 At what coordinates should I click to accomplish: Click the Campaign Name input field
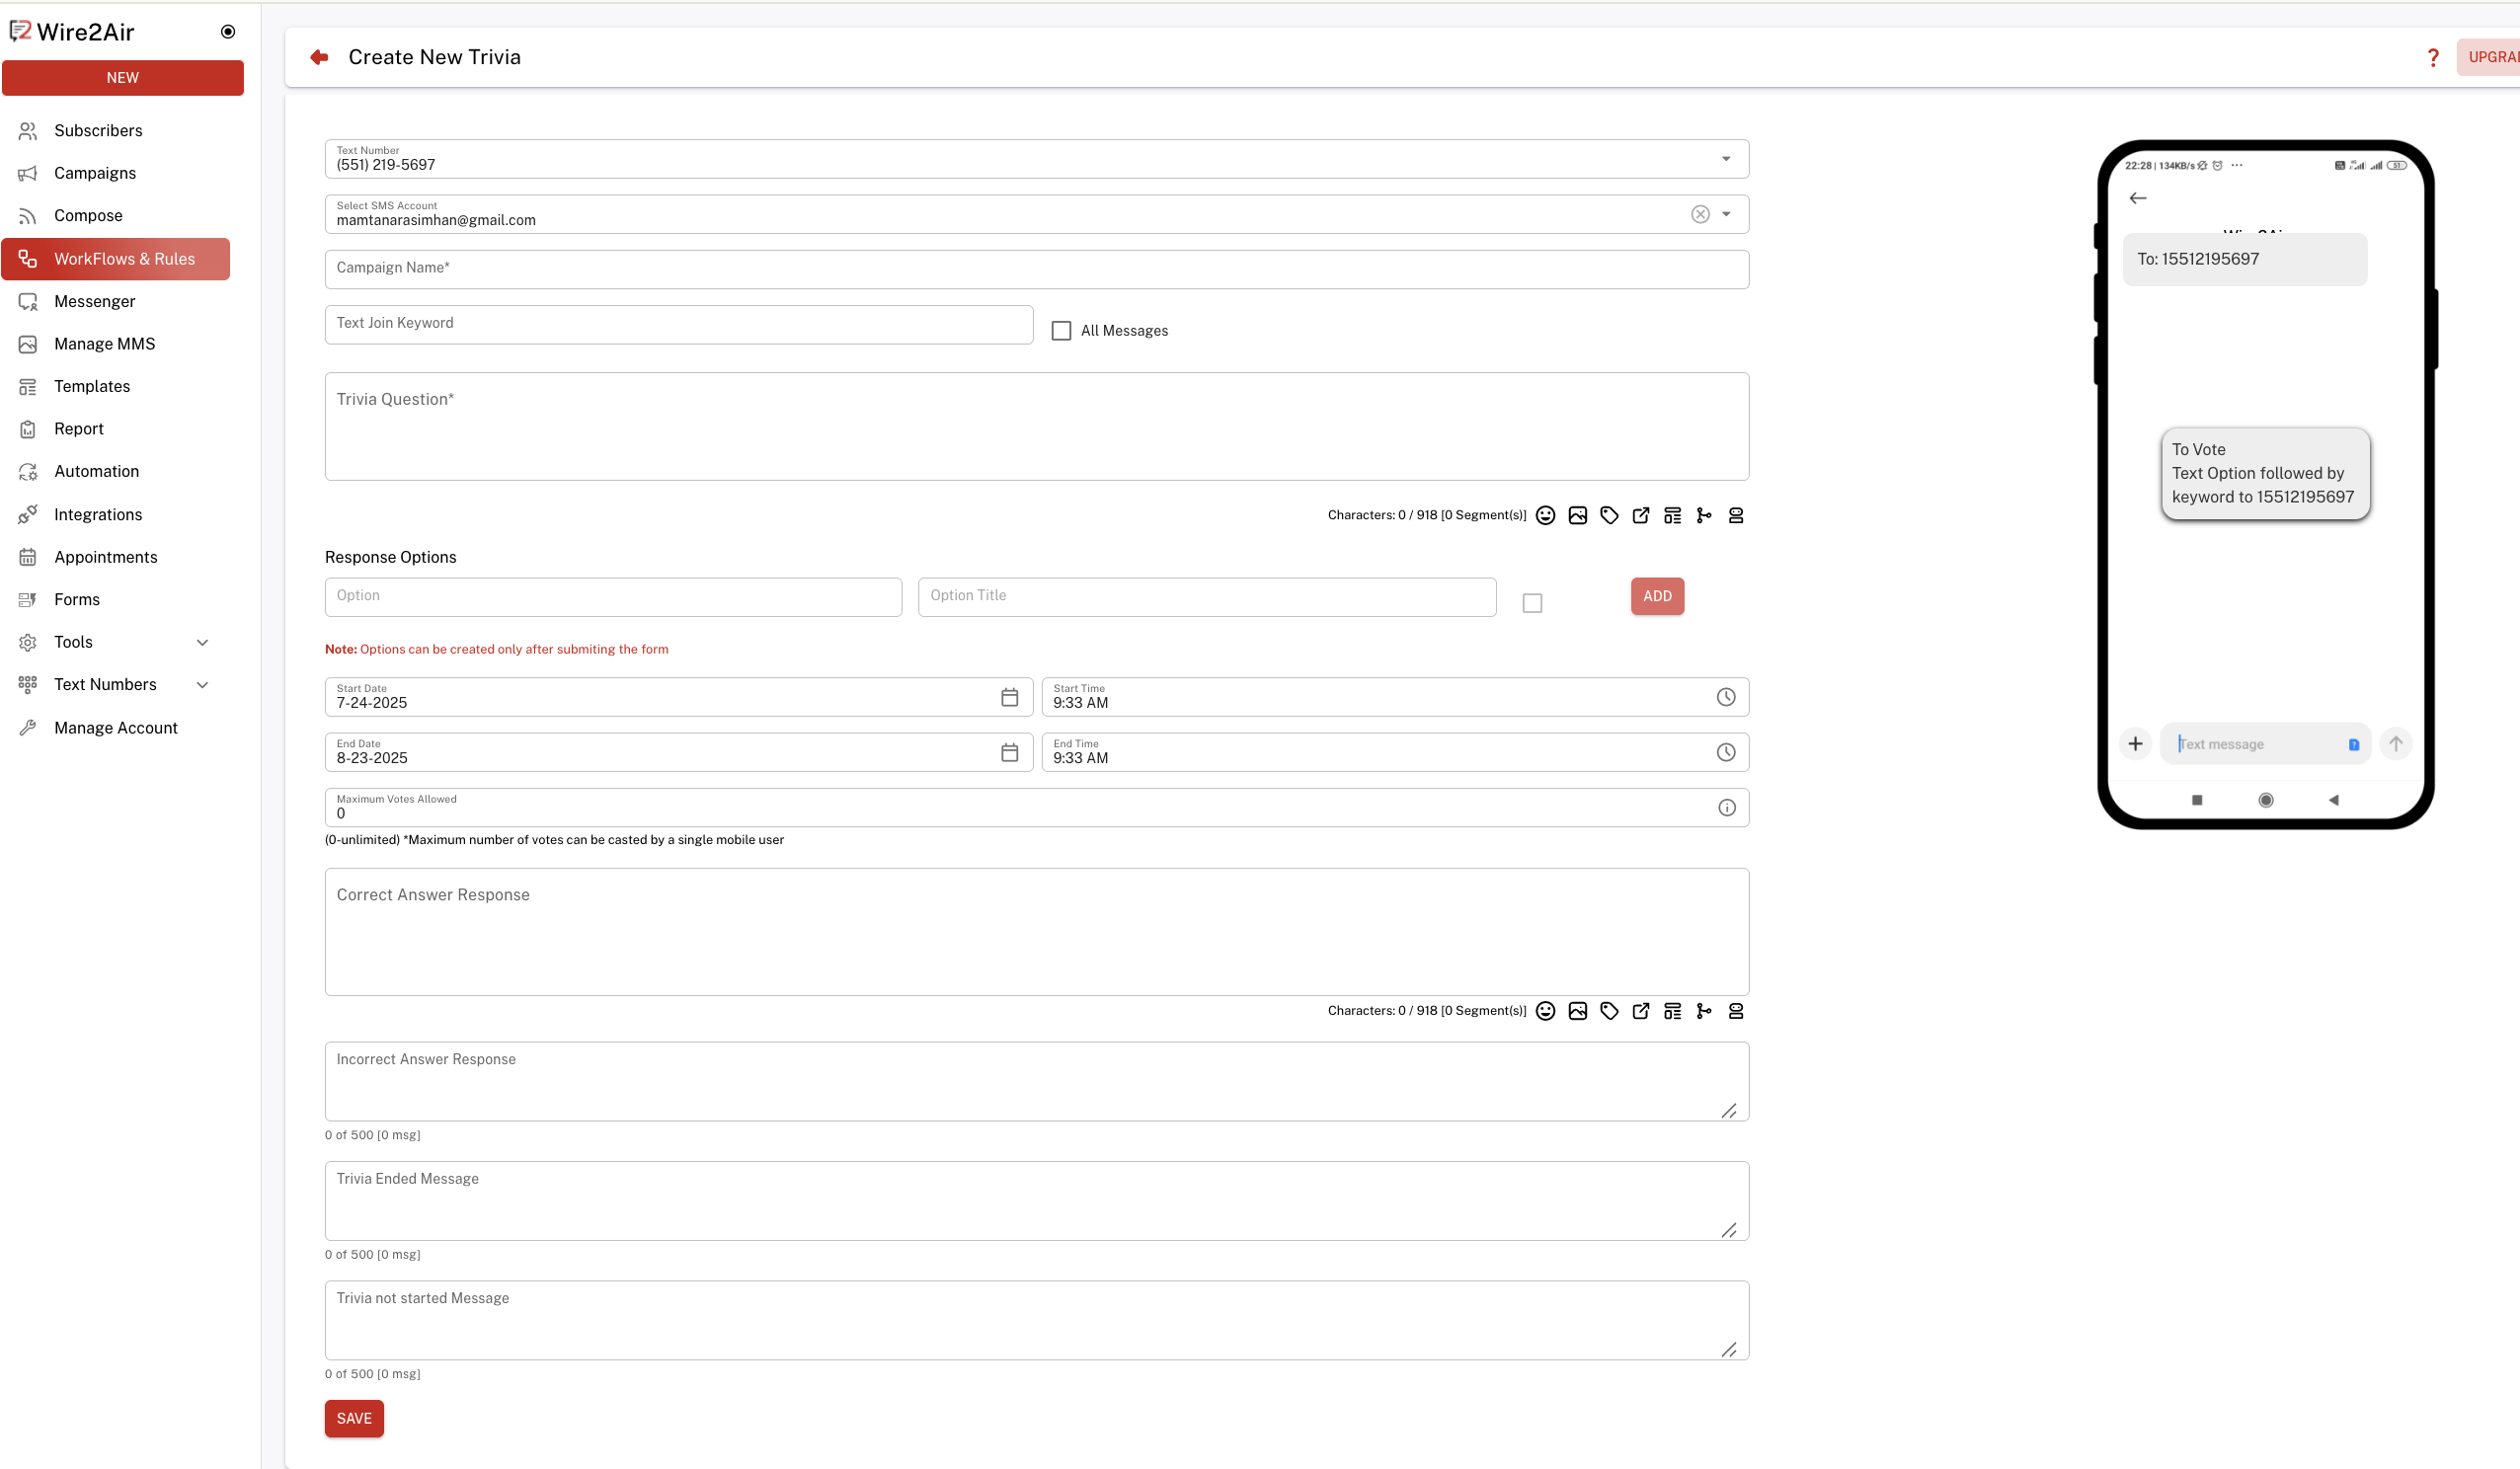point(1036,269)
